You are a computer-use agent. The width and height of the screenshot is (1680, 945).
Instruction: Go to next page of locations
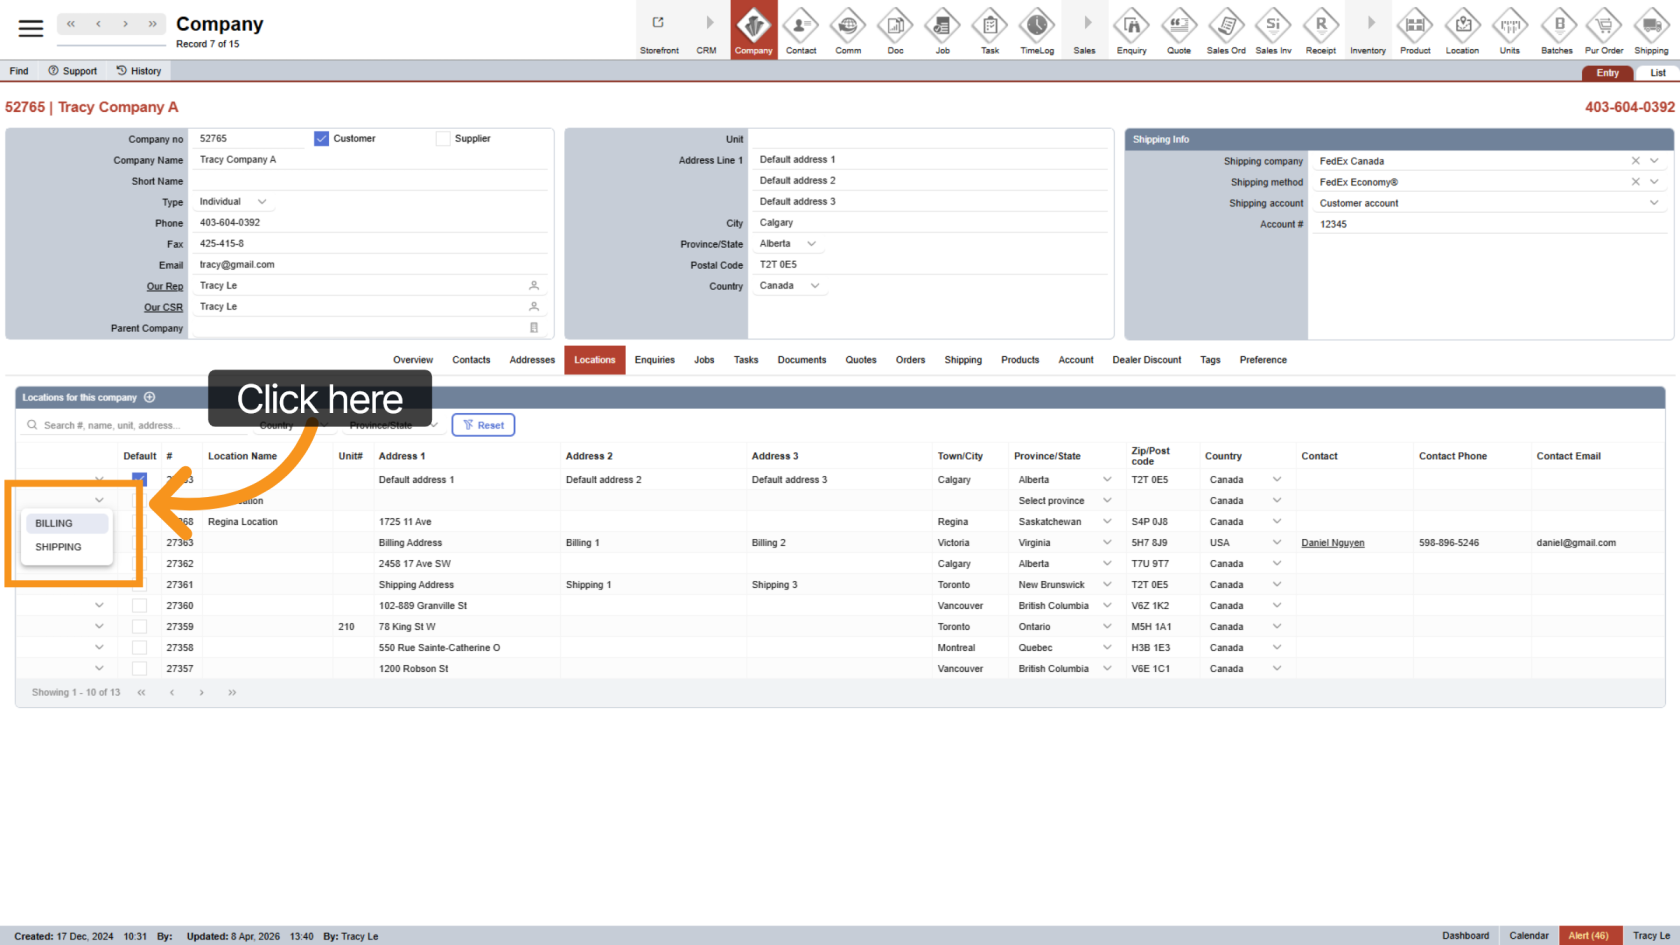click(x=202, y=692)
